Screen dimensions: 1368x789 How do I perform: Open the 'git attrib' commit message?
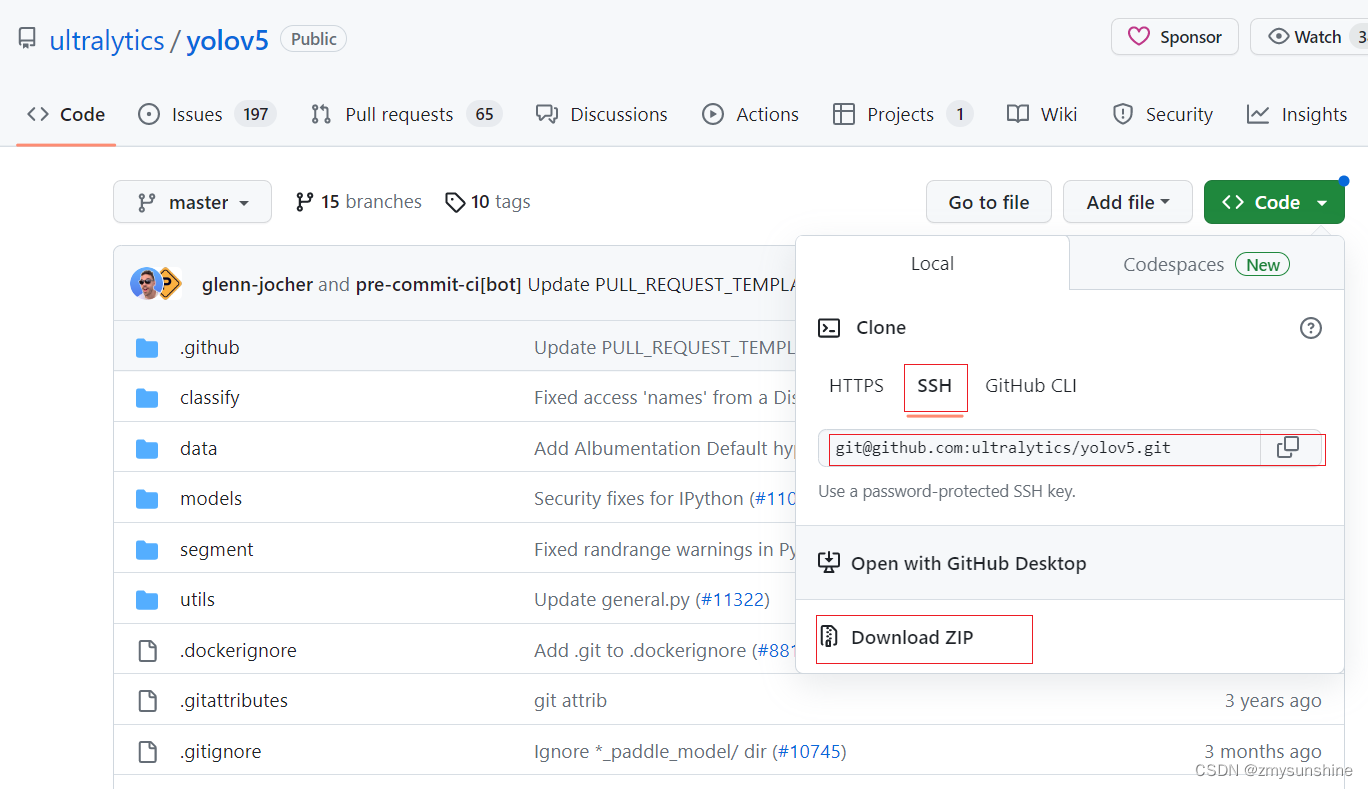point(570,701)
